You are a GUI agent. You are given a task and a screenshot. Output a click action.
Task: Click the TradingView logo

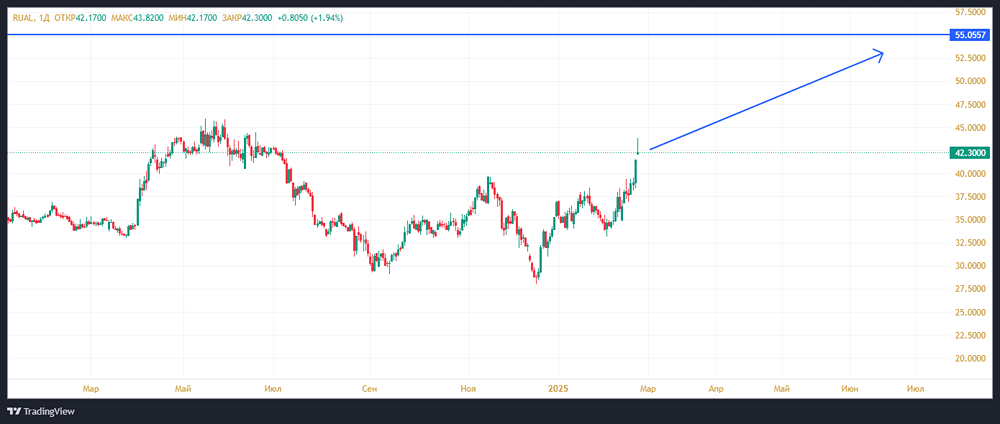point(41,411)
